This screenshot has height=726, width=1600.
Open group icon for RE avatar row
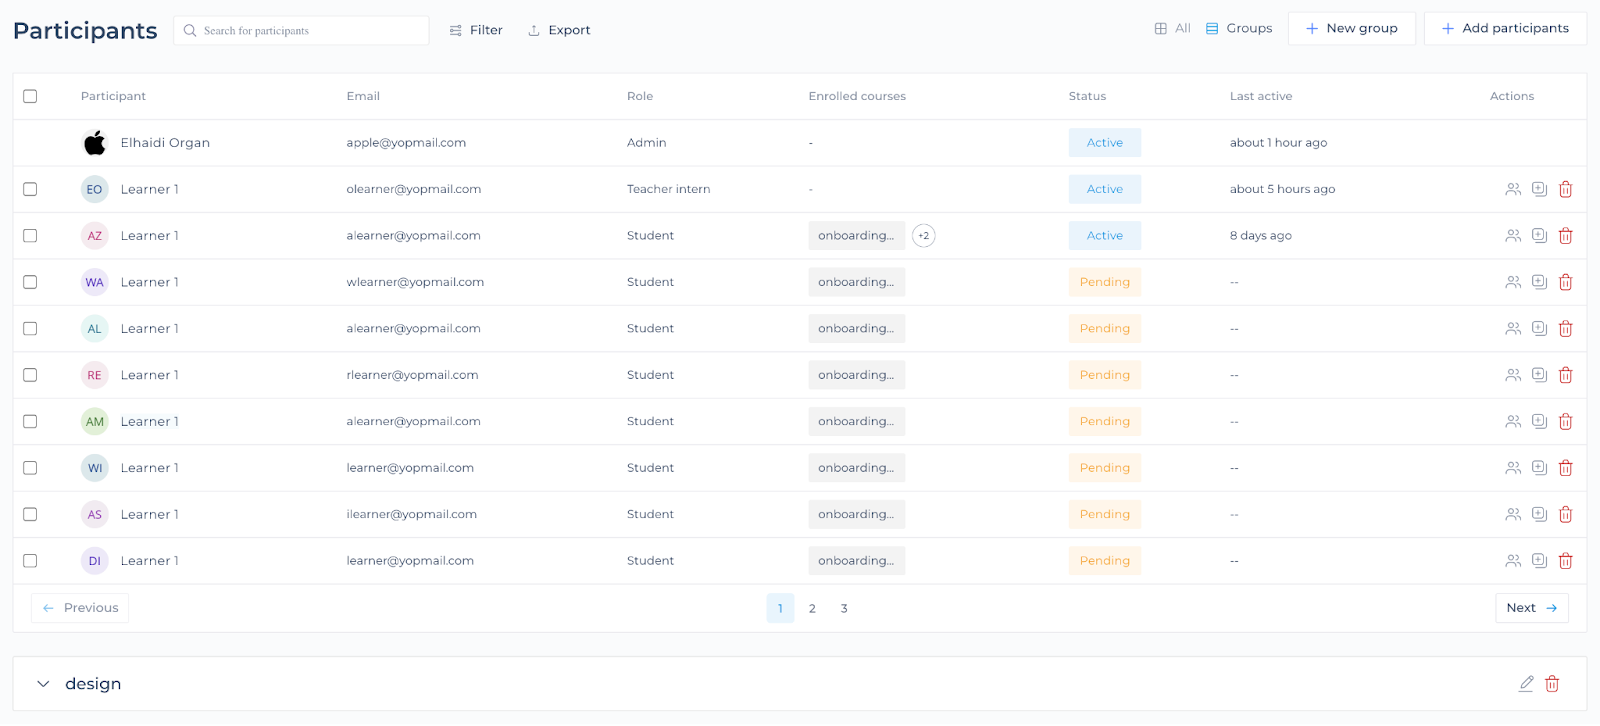[x=1513, y=375]
